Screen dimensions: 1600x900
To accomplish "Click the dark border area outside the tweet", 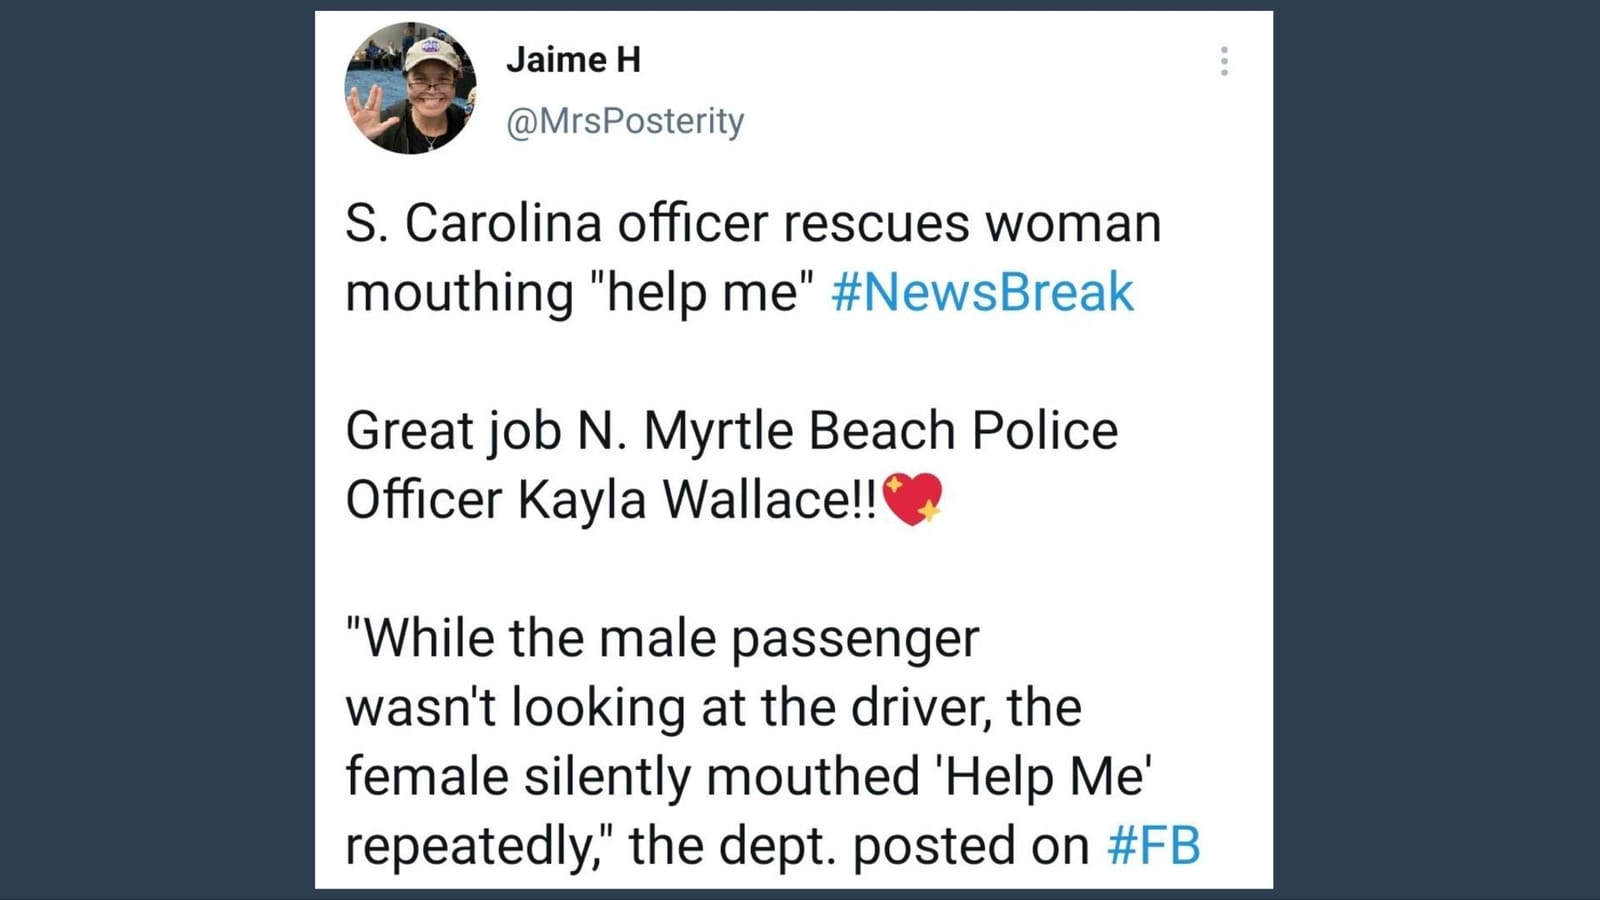I will point(150,450).
